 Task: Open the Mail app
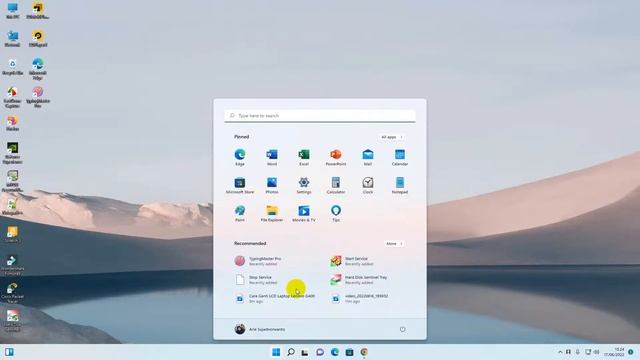[x=368, y=157]
